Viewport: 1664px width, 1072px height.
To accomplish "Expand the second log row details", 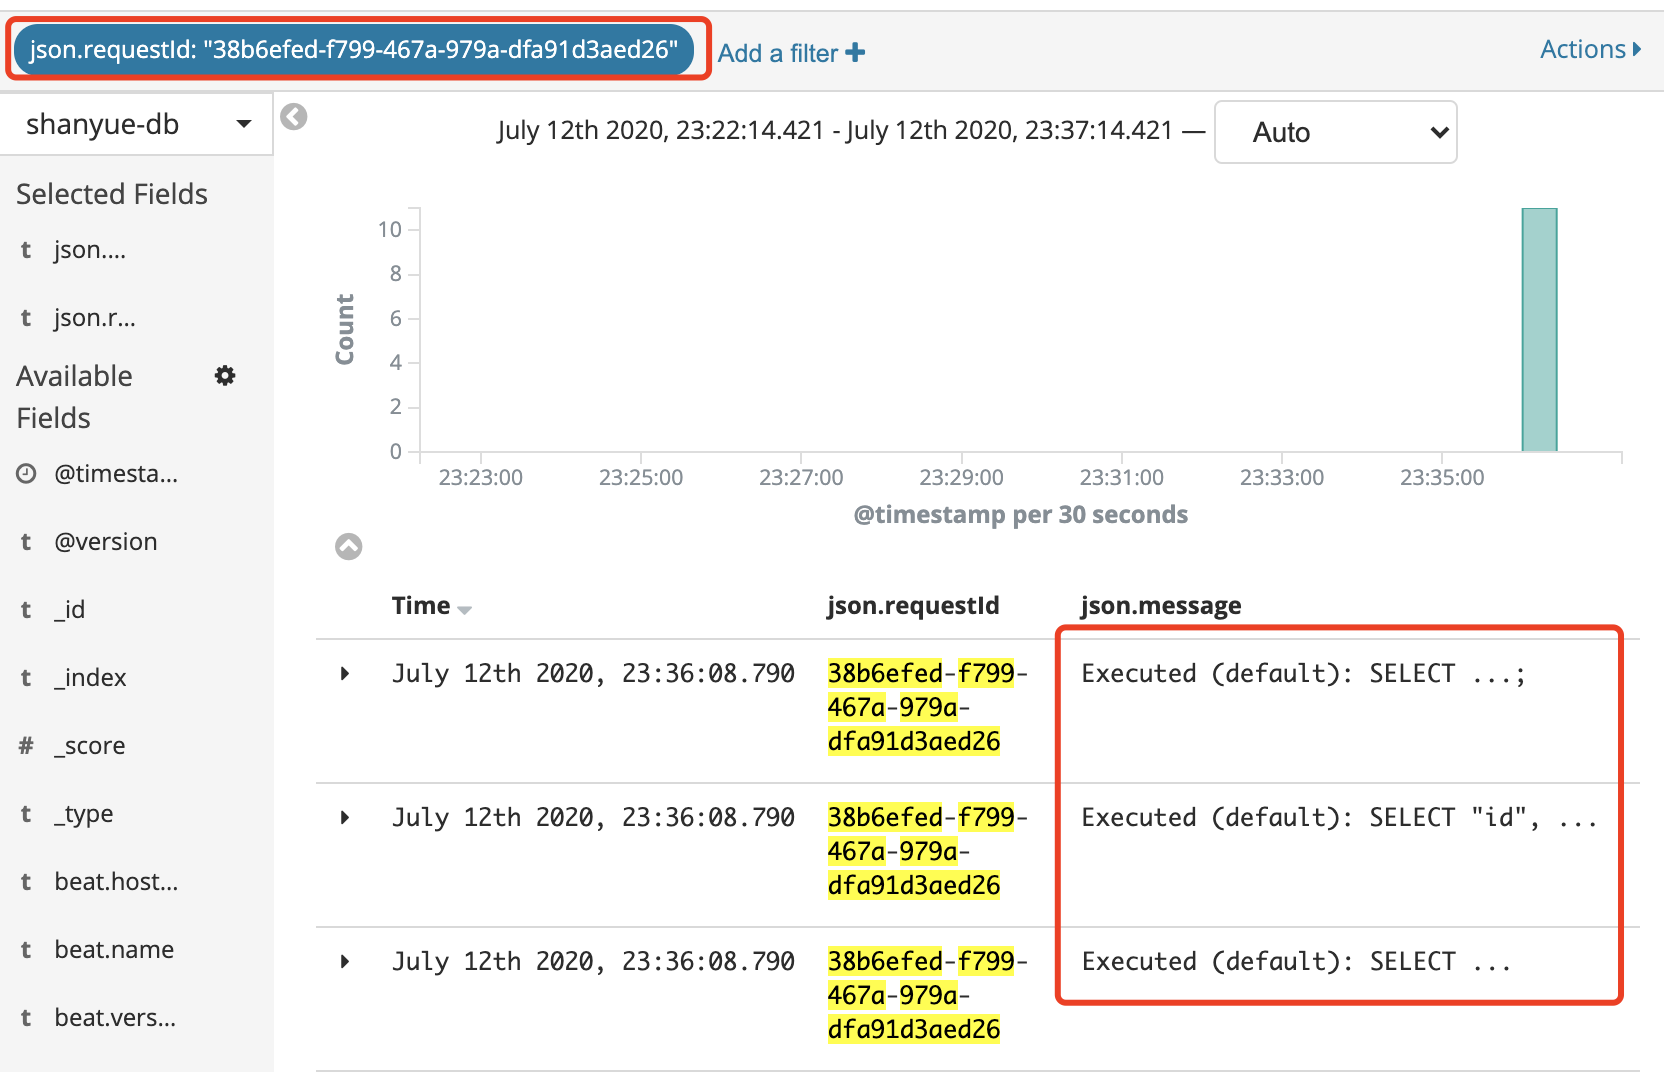I will click(x=345, y=817).
